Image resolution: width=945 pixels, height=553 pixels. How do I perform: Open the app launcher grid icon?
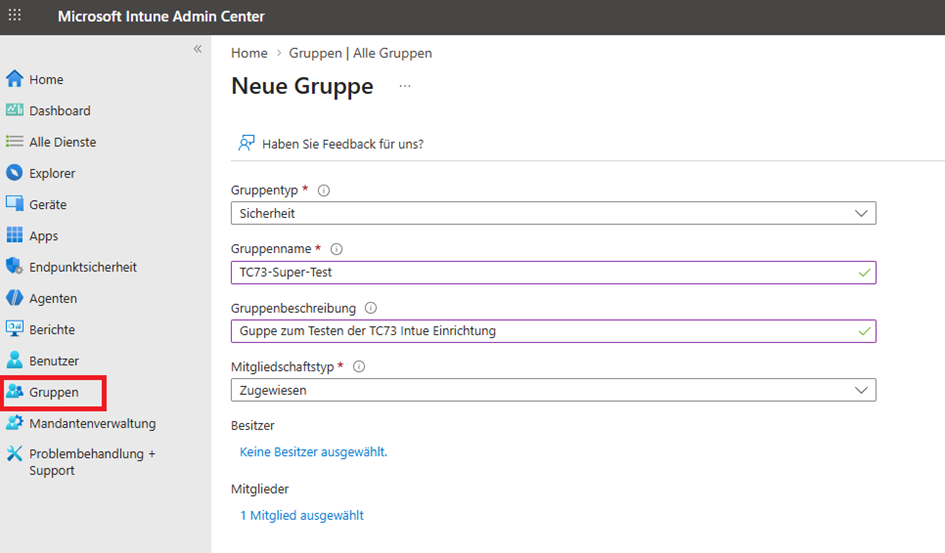tap(14, 15)
